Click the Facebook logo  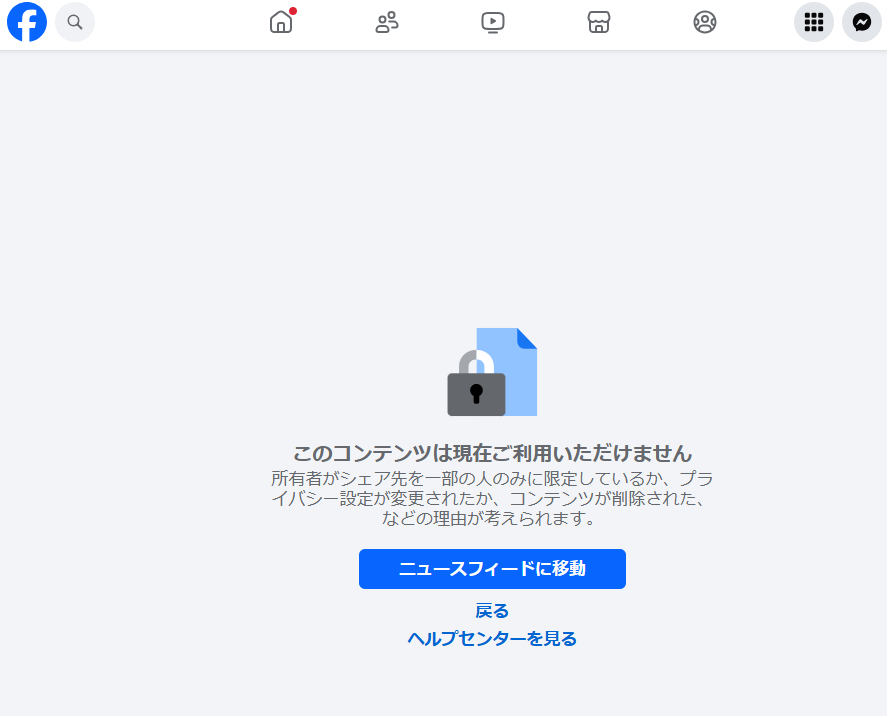click(x=27, y=22)
